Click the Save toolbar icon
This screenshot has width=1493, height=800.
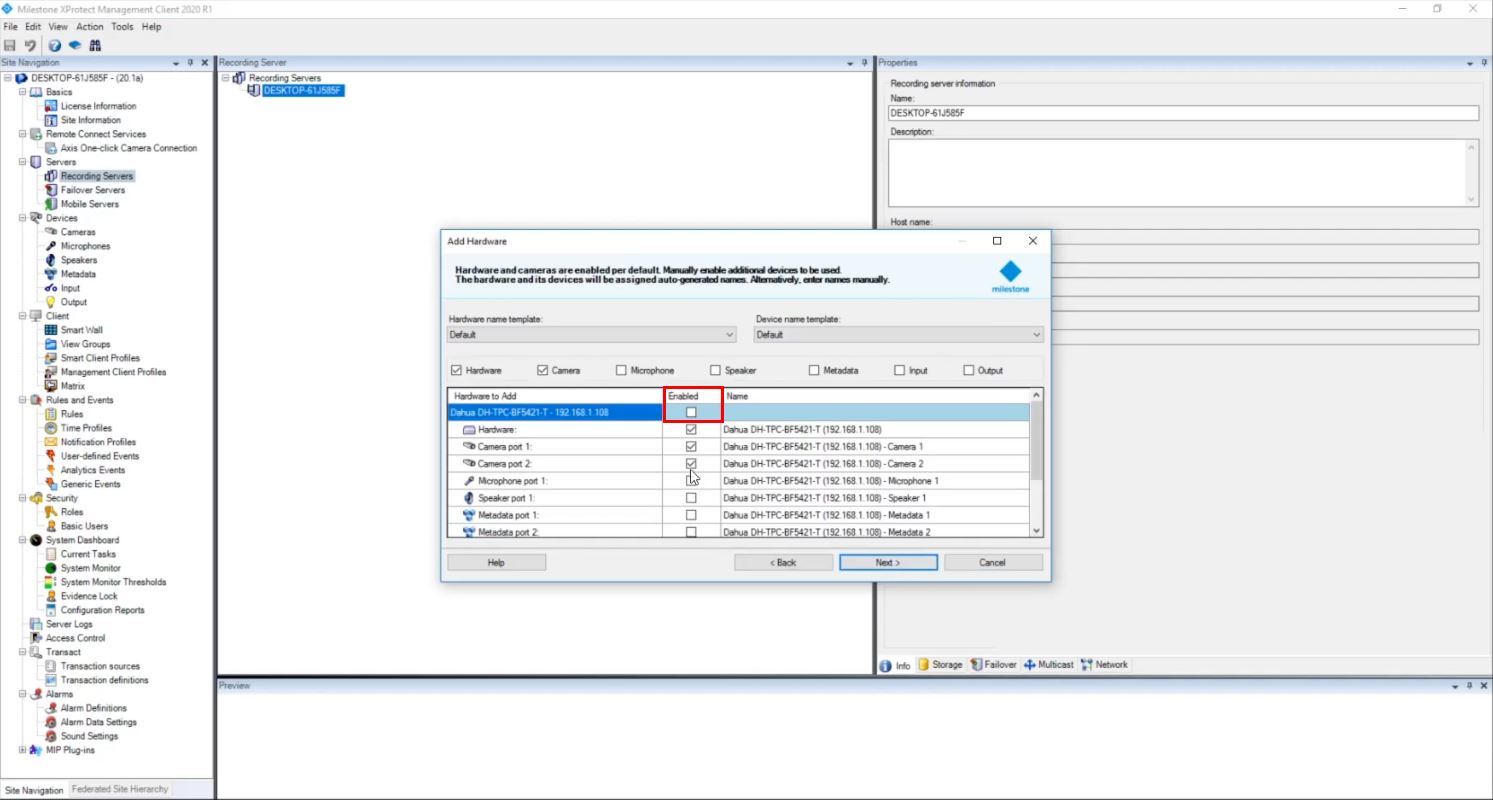(x=10, y=45)
